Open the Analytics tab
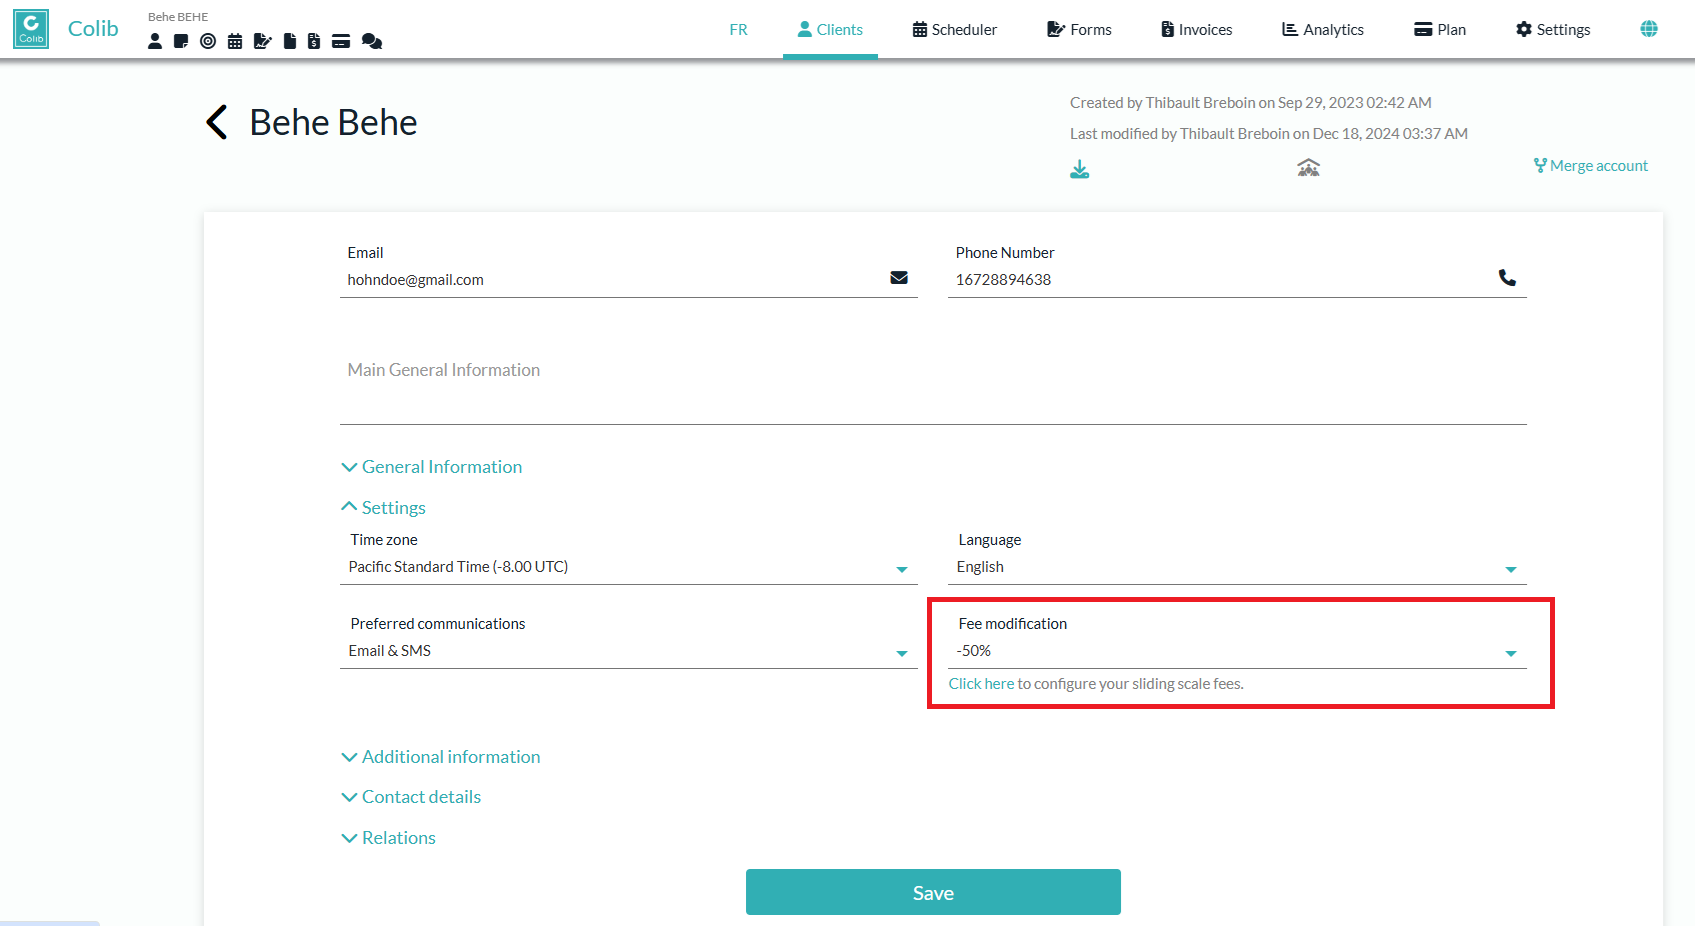Screen dimensions: 1695x926 (1323, 30)
